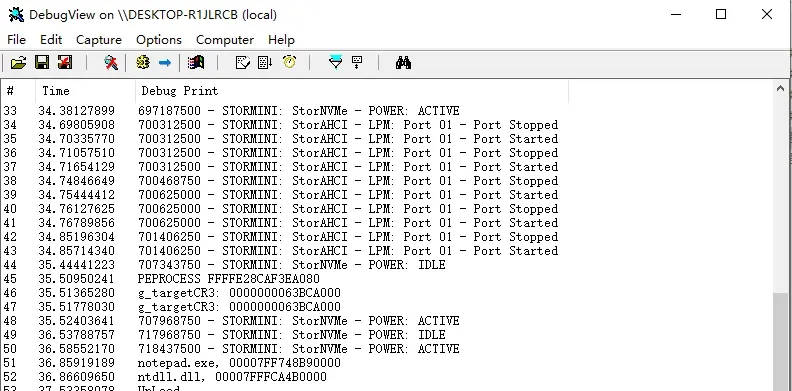Toggle Capture with the magnifying glass icon
792x391 pixels.
[x=111, y=63]
